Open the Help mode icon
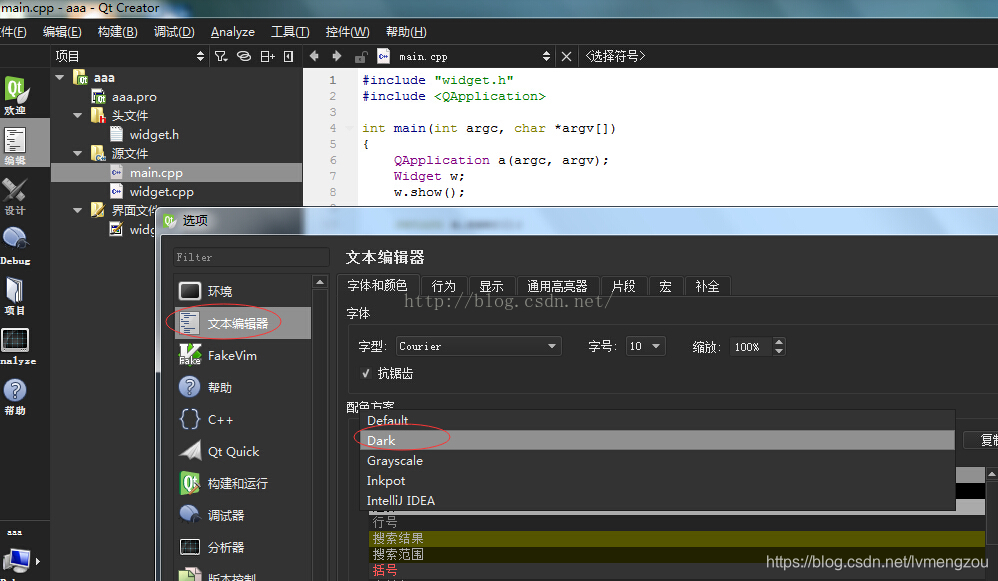Viewport: 998px width, 581px height. (15, 396)
